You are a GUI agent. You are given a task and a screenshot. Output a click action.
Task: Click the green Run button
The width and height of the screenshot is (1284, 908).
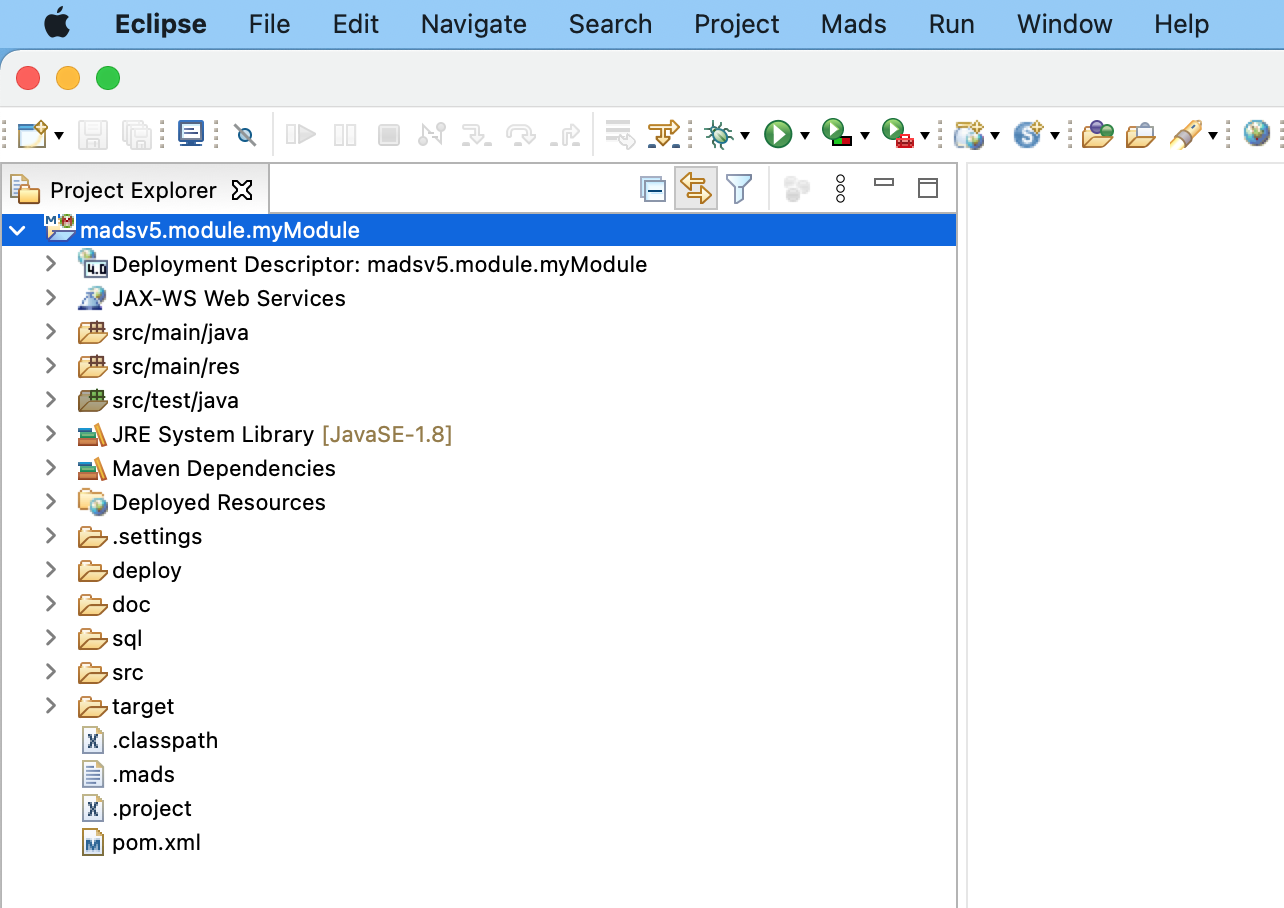pos(777,134)
